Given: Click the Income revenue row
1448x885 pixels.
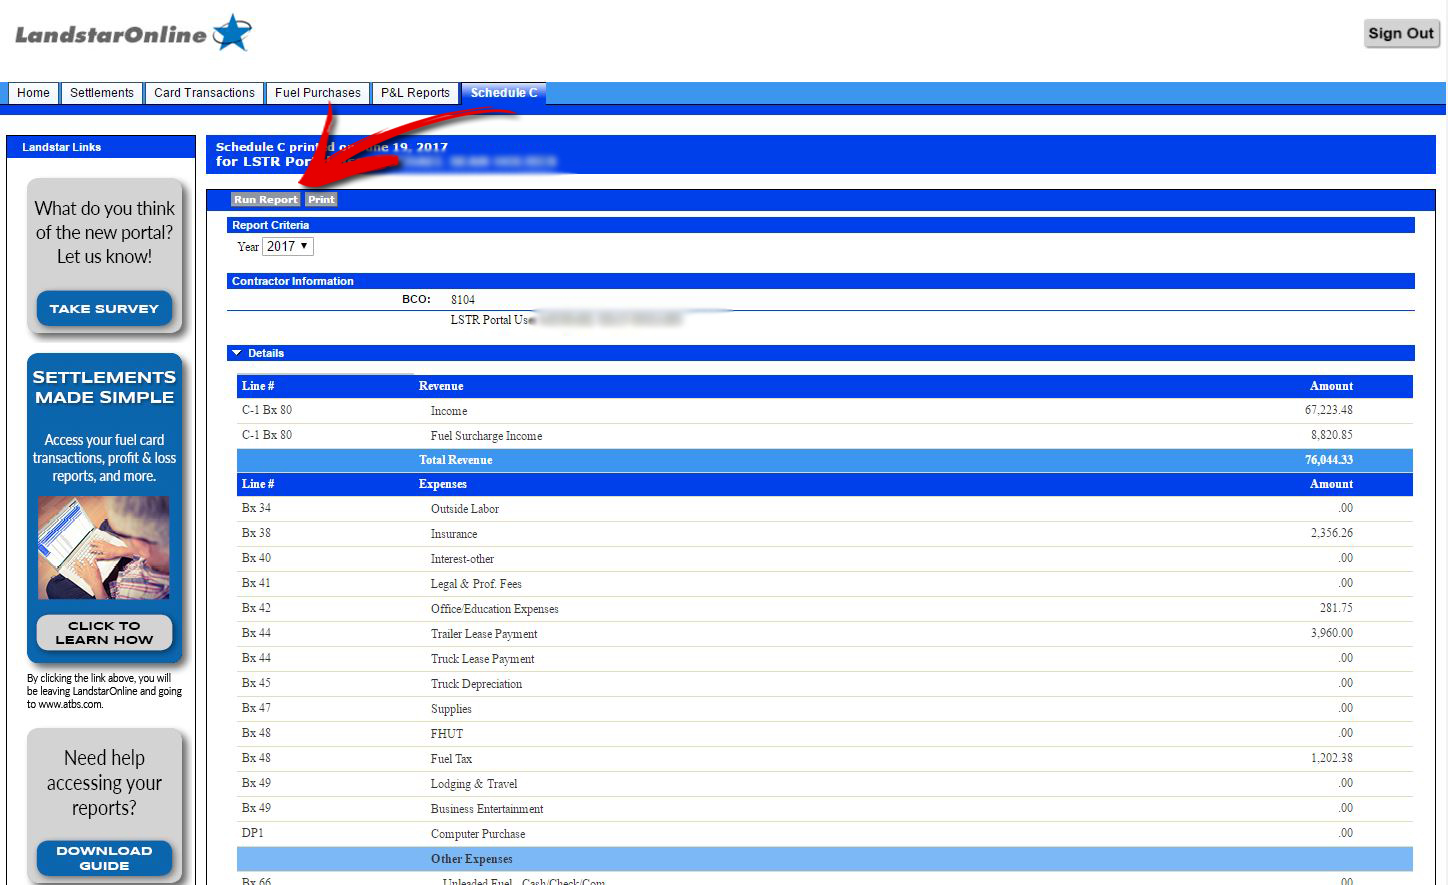Looking at the screenshot, I should point(825,410).
